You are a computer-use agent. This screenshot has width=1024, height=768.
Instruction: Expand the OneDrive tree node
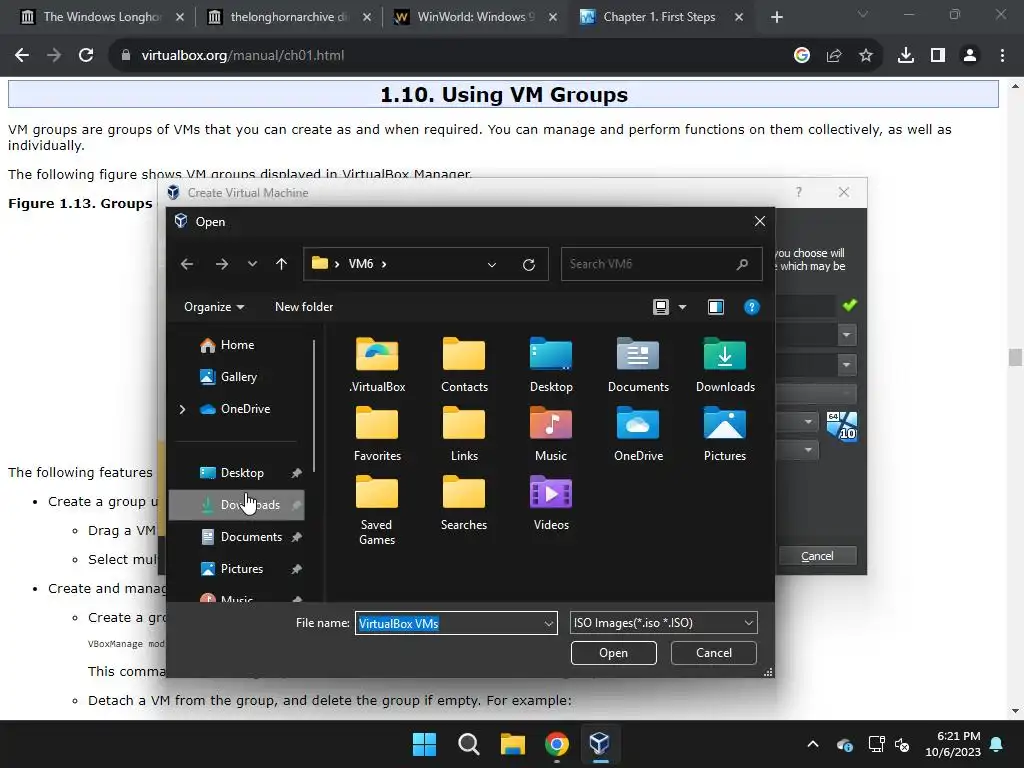[182, 409]
